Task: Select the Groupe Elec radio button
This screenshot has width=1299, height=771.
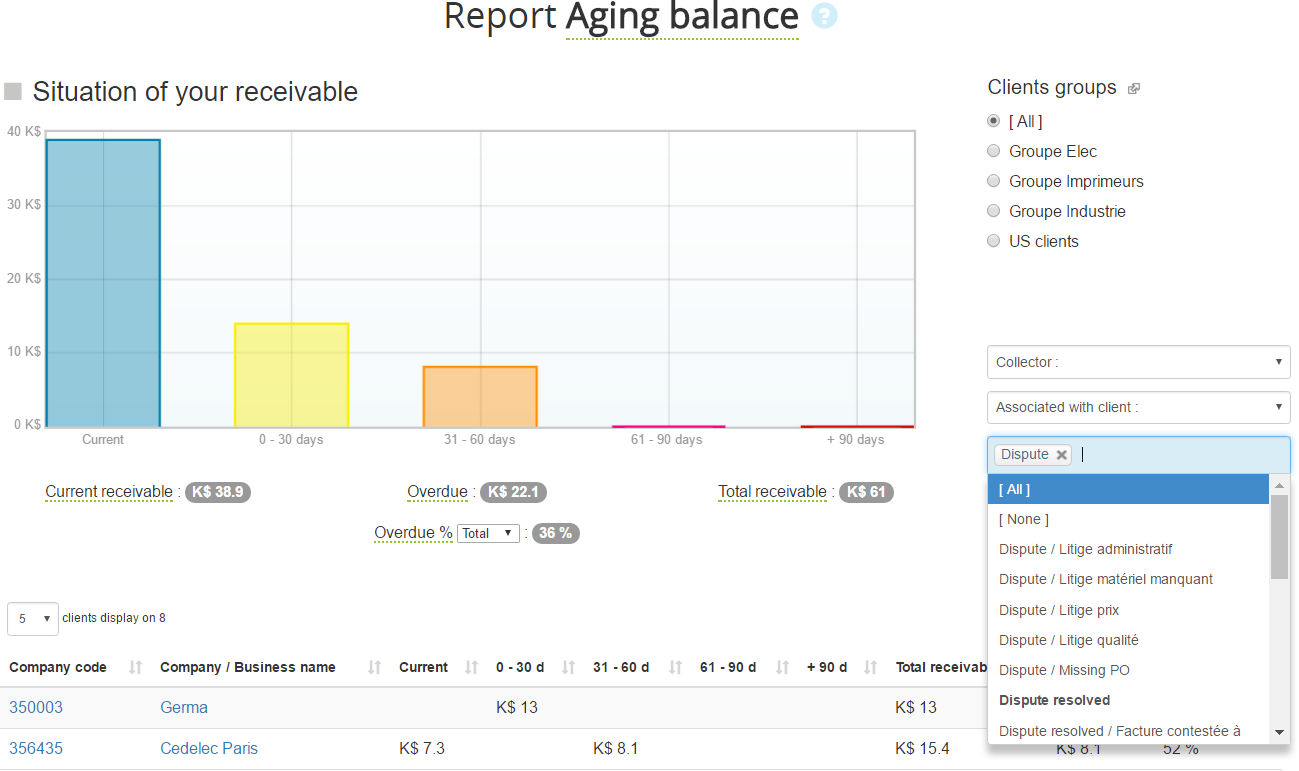Action: tap(993, 151)
